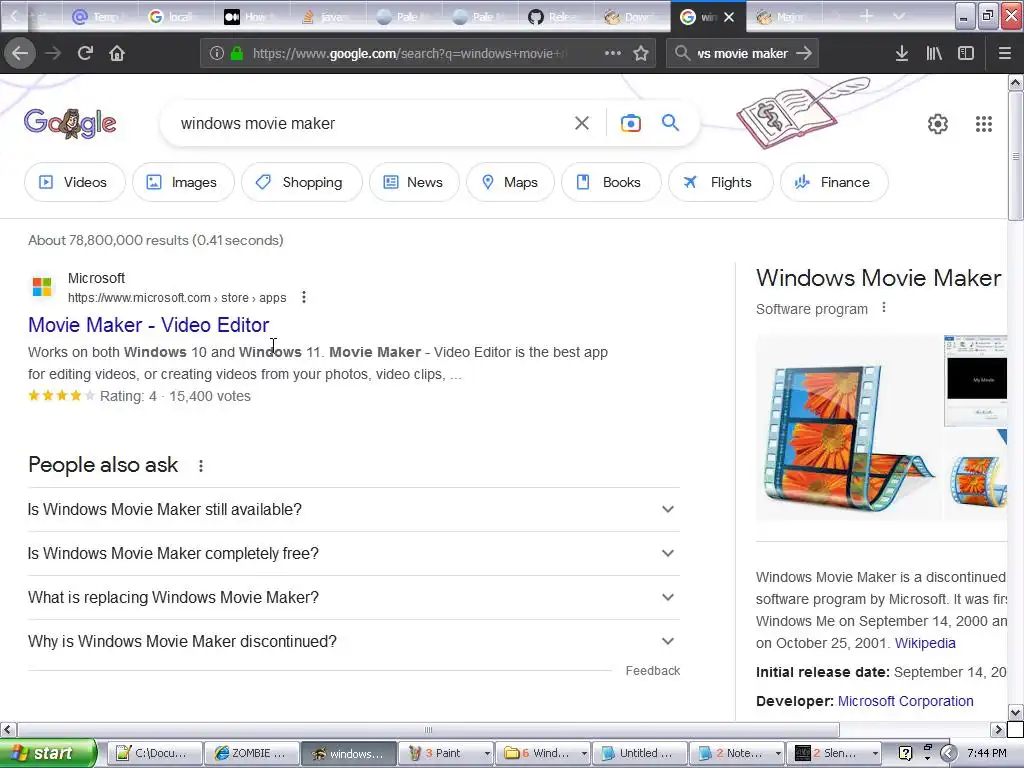Viewport: 1024px width, 768px height.
Task: Reload the current page
Action: click(85, 53)
